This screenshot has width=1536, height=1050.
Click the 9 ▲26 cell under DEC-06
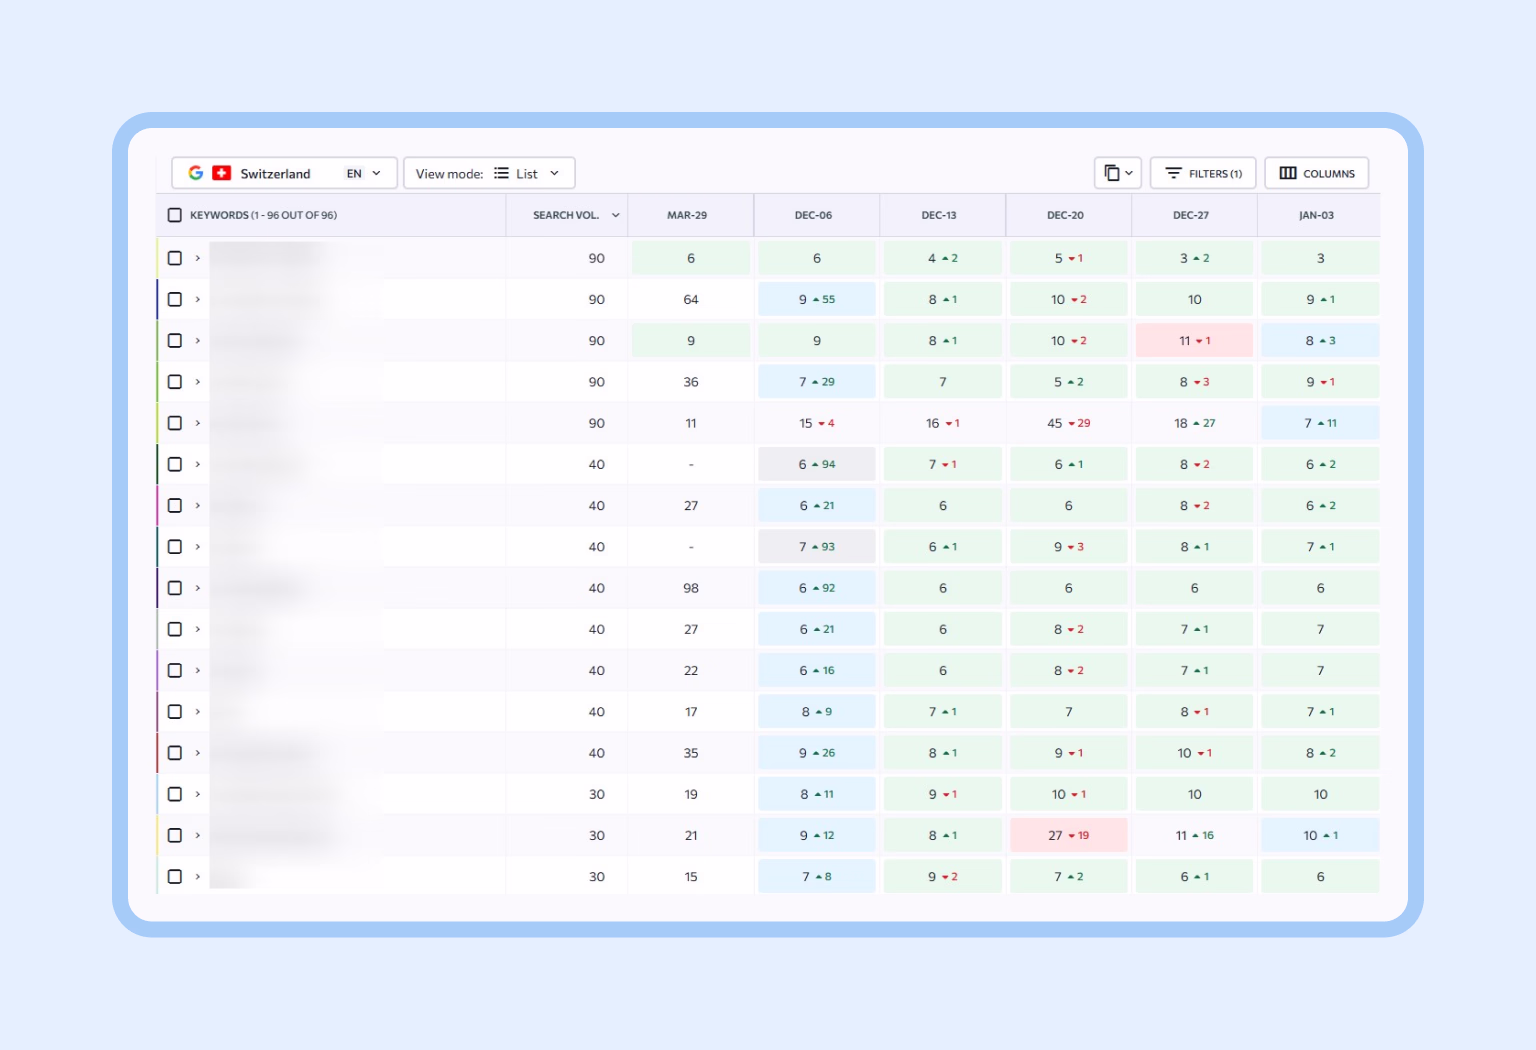click(x=817, y=753)
